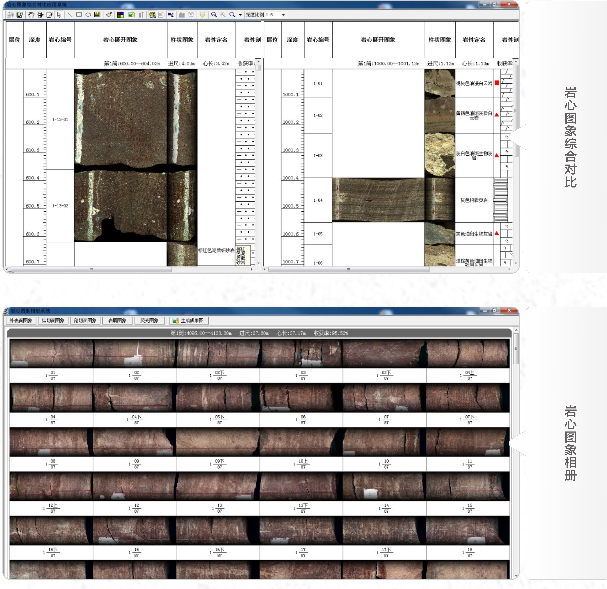Select the unrolled core image at 1-64
The image size is (607, 589).
tap(376, 199)
